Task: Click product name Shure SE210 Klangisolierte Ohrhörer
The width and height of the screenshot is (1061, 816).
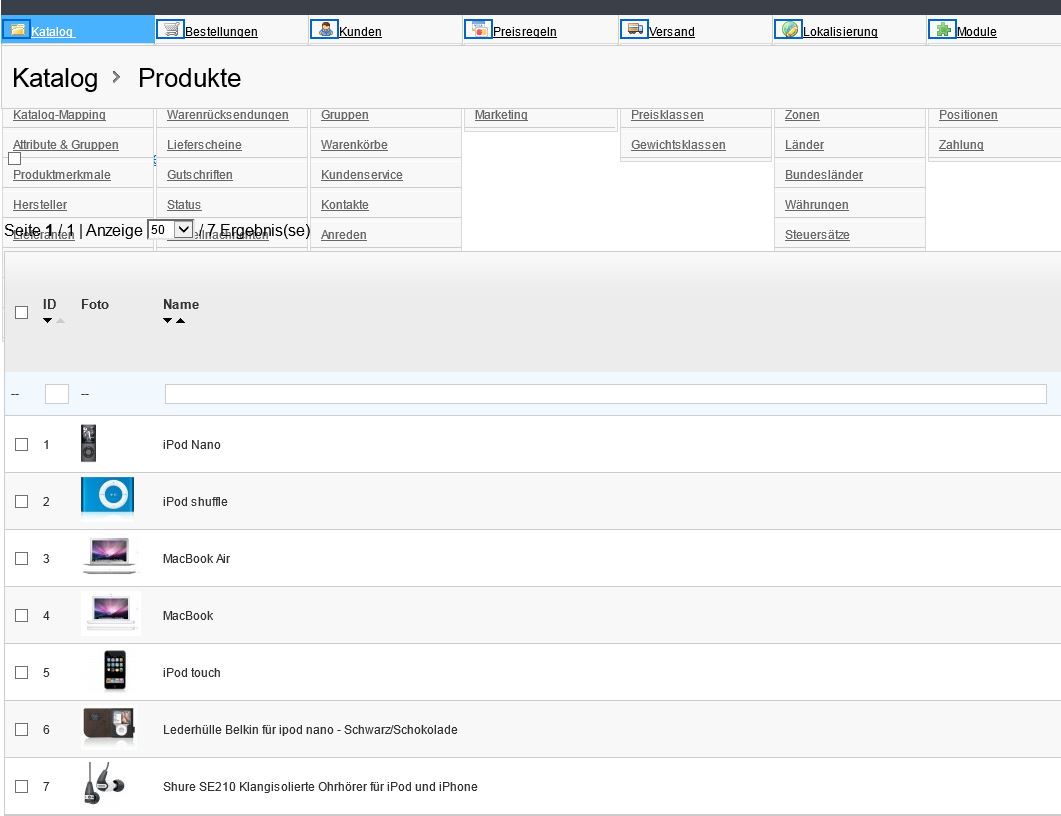Action: [320, 786]
